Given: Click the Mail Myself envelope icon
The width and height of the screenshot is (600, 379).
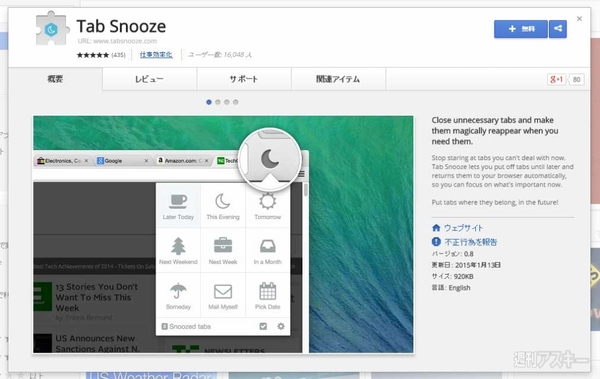Looking at the screenshot, I should (x=223, y=291).
